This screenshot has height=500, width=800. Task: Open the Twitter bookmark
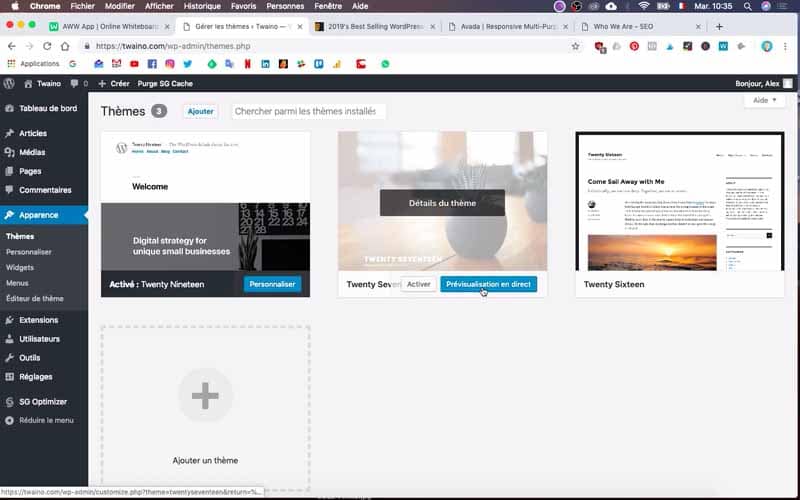[187, 64]
